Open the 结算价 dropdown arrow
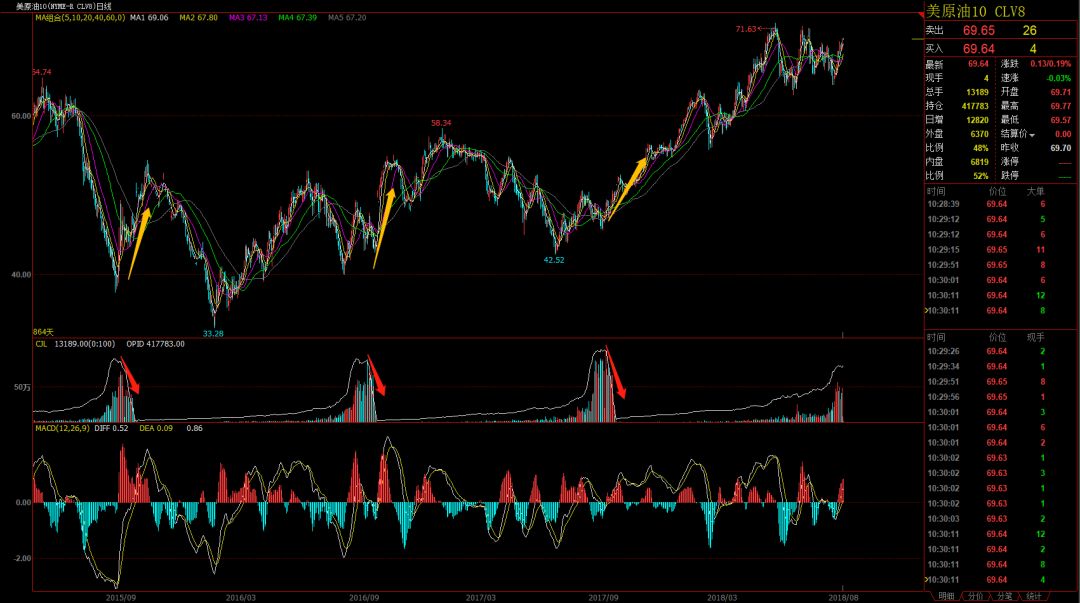The image size is (1080, 603). (x=1032, y=135)
